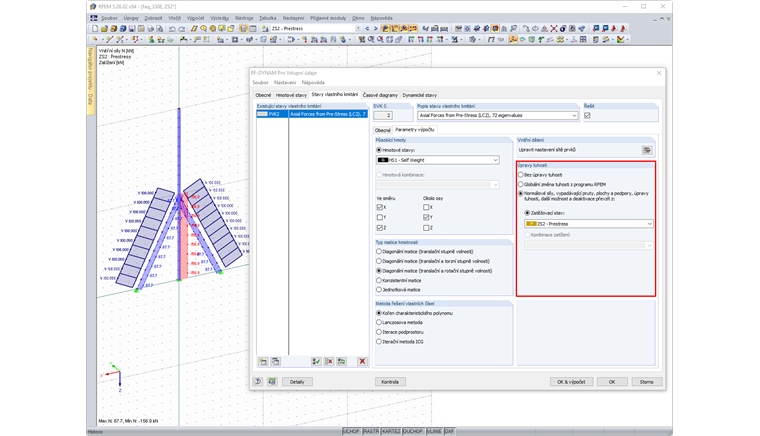
Task: Click the Storno button
Action: click(x=647, y=382)
